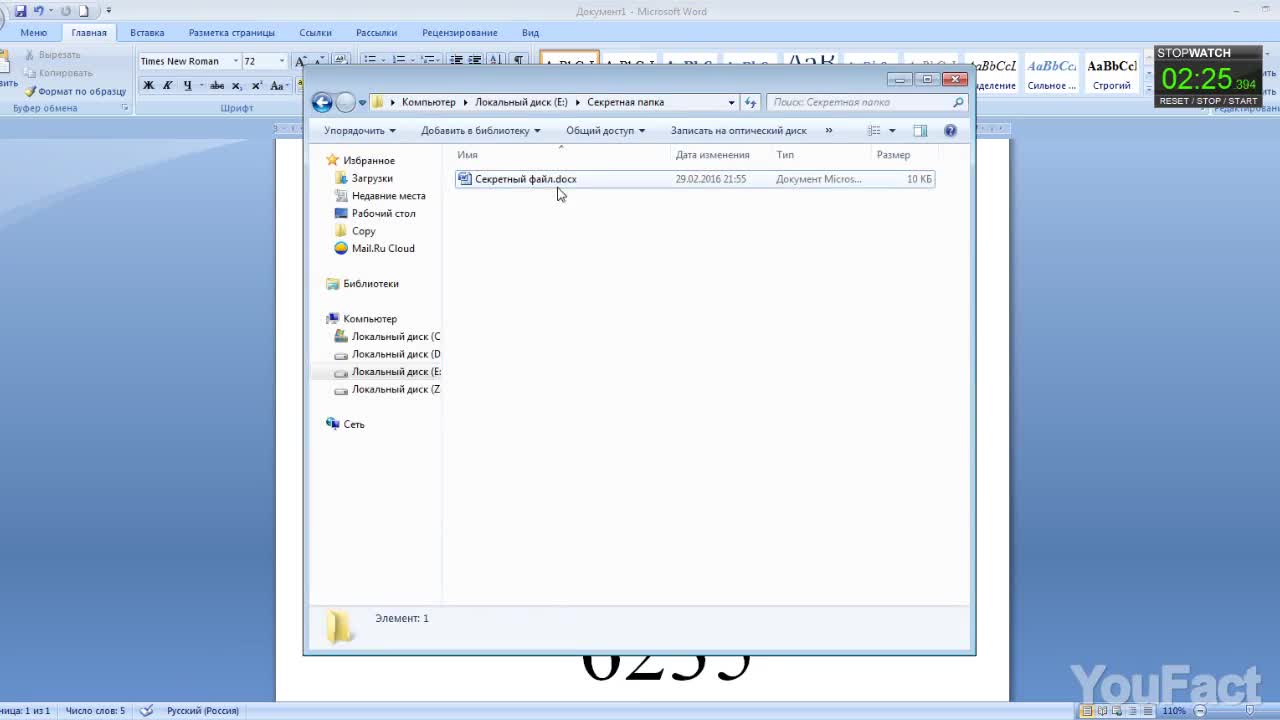
Task: Click the Формат по образцу paintbrush icon
Action: pos(30,91)
